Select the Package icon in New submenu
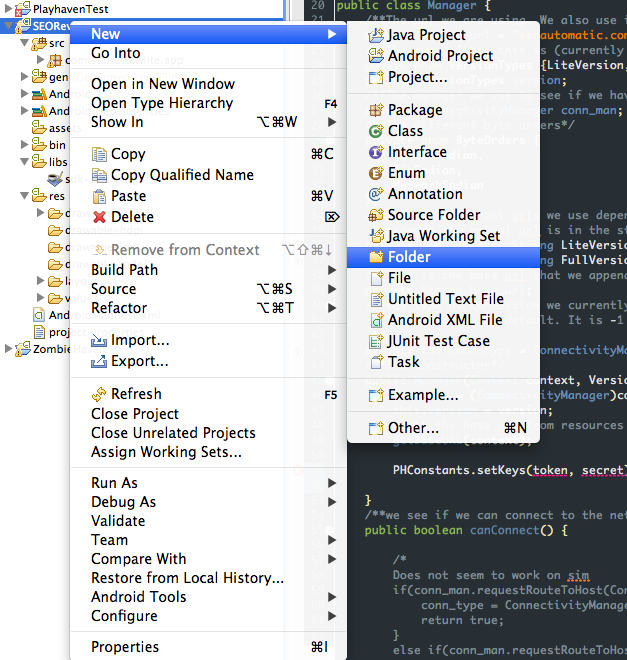 click(375, 110)
